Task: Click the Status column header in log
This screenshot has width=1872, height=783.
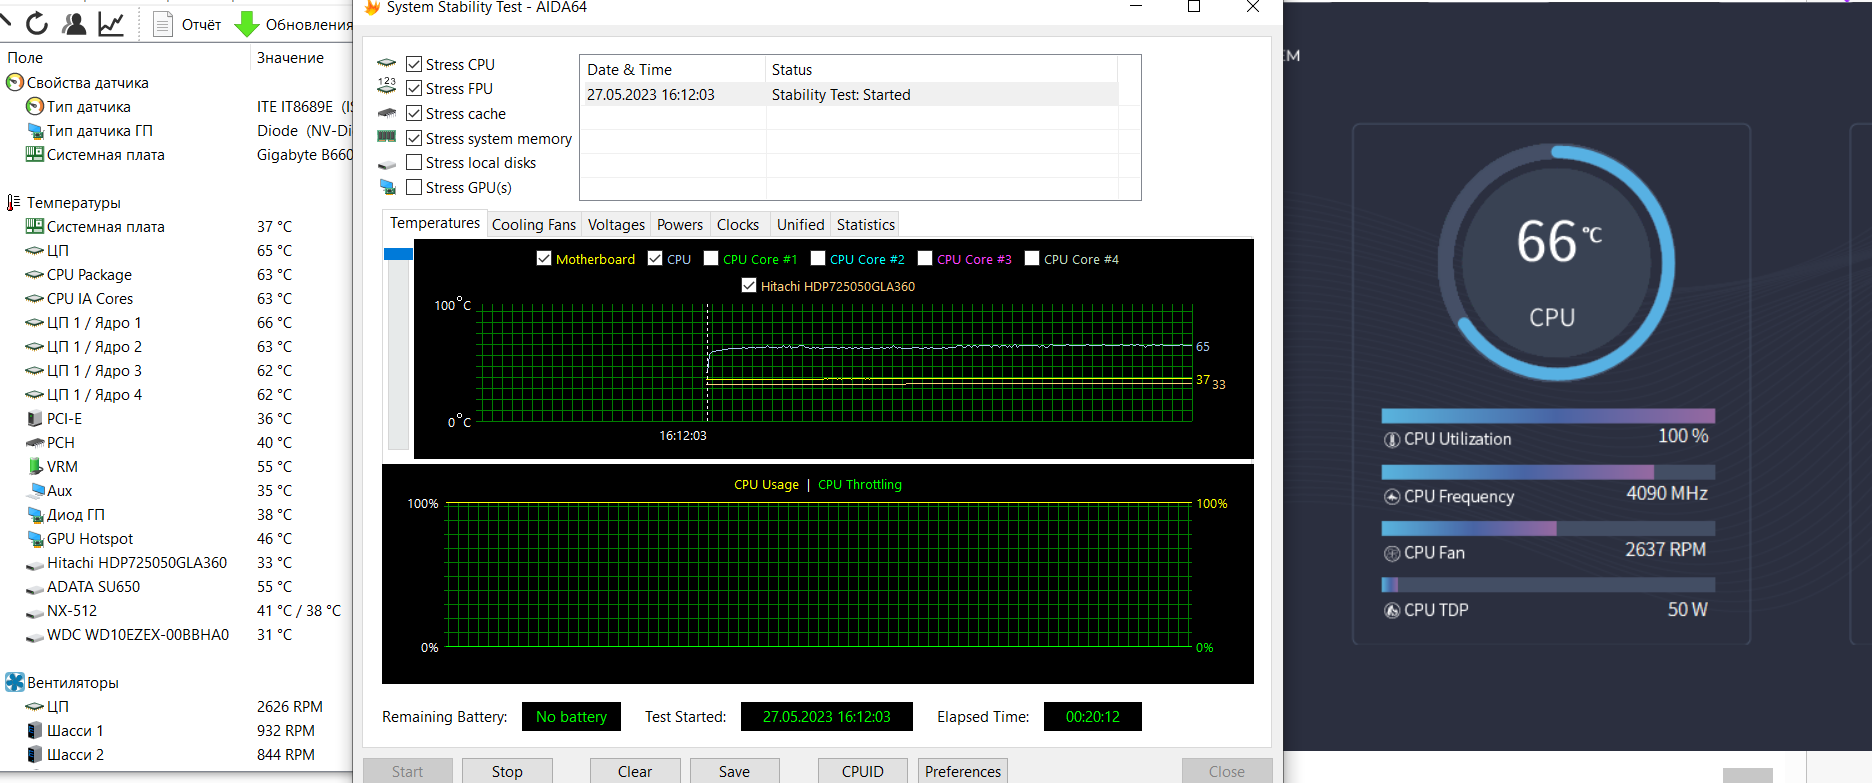Action: click(941, 69)
